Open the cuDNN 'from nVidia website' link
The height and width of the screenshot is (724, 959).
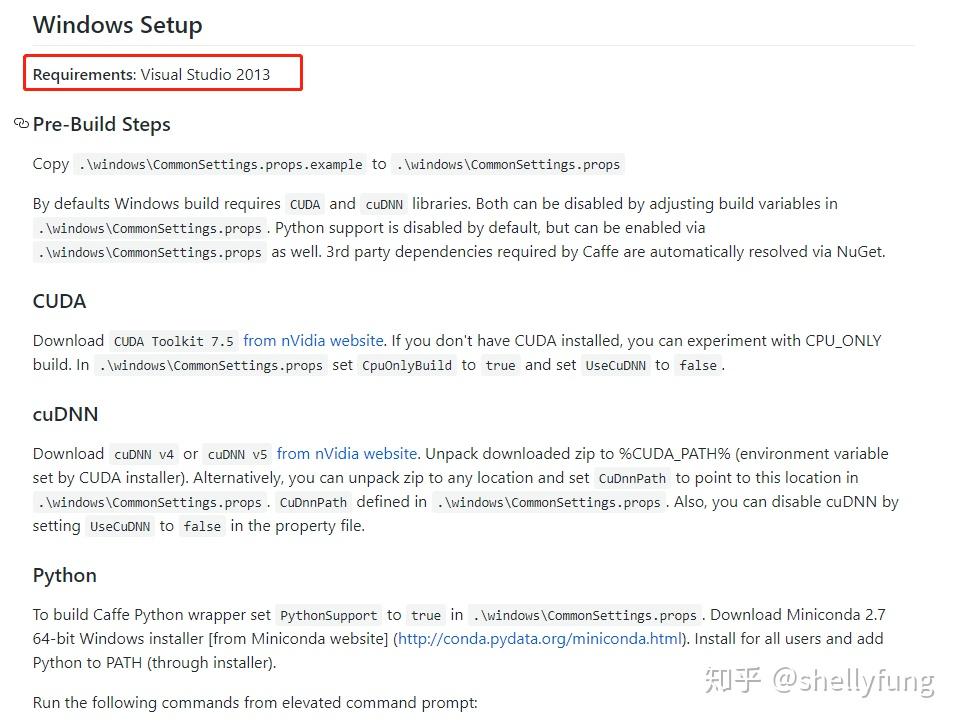347,454
